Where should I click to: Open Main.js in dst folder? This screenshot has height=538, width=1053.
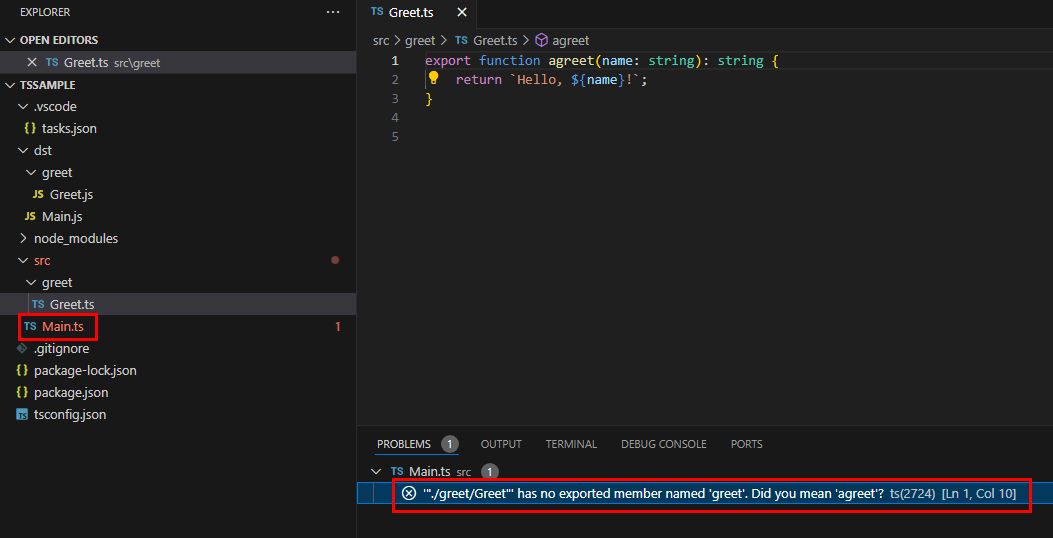tap(62, 216)
